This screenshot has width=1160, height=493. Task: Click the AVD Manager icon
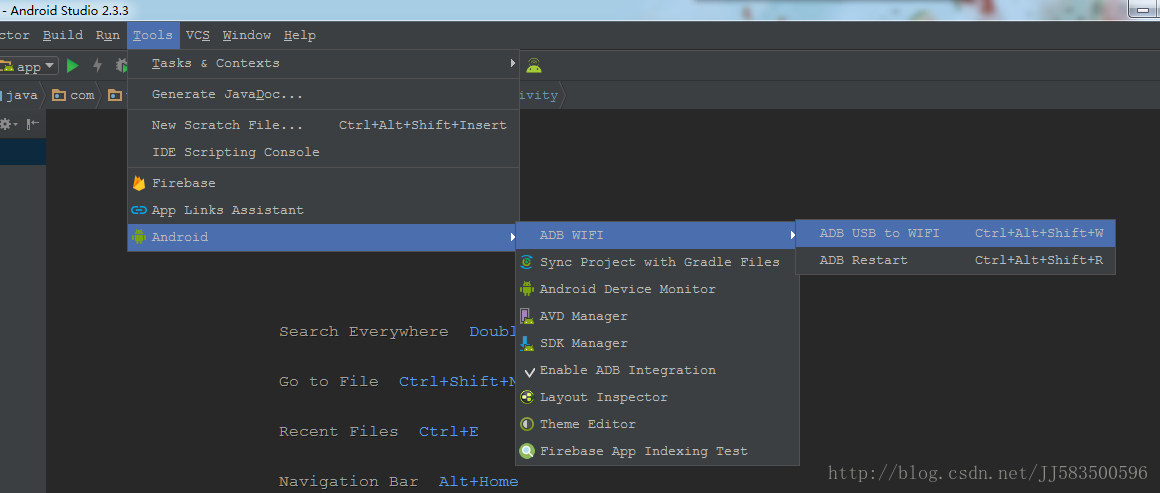[x=527, y=316]
